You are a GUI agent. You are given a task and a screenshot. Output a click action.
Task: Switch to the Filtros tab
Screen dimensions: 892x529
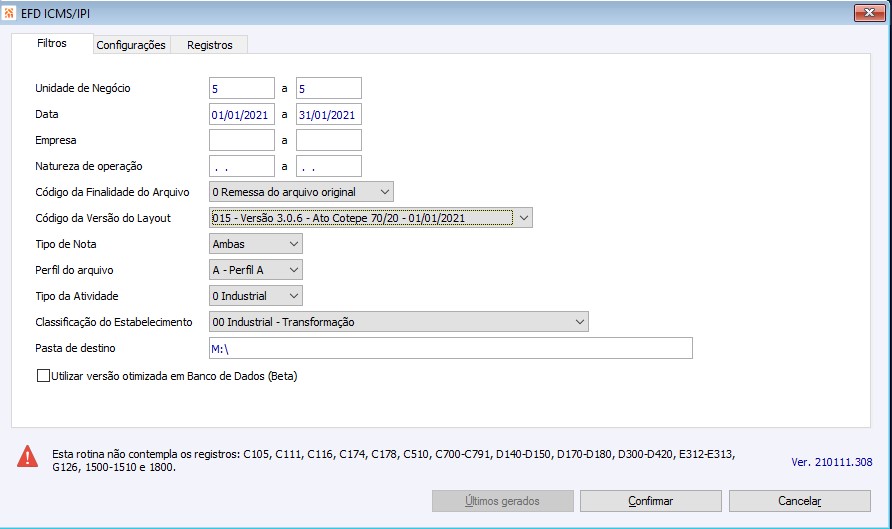point(52,43)
